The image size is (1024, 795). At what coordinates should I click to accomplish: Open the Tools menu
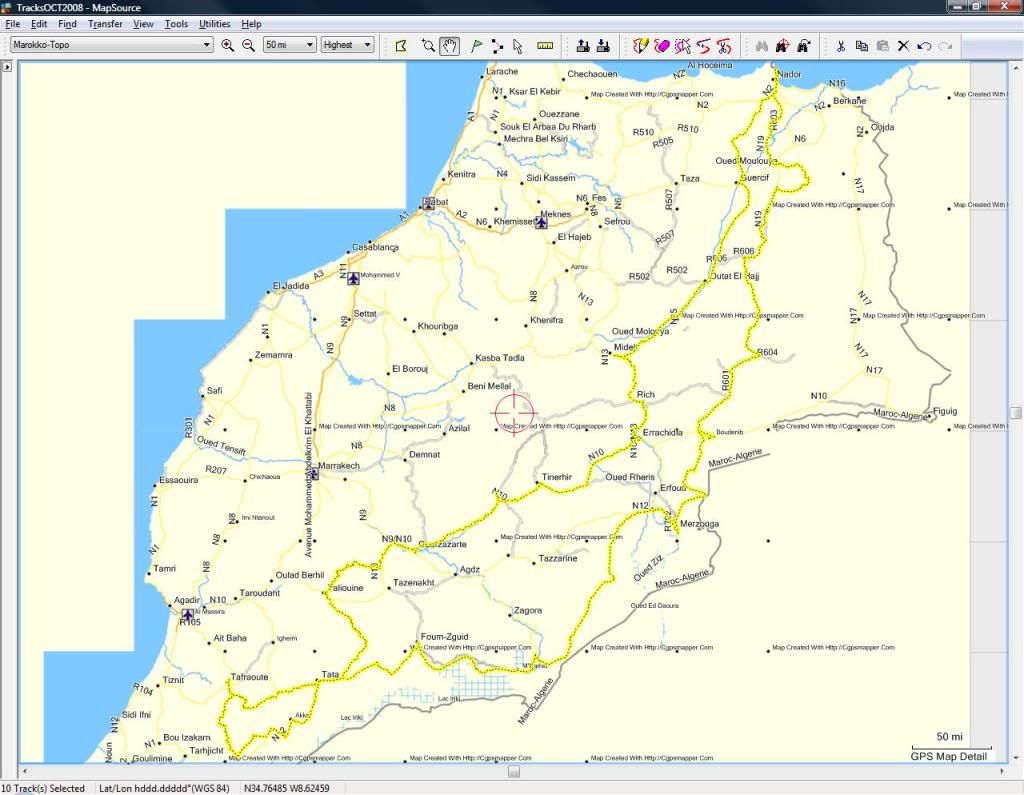pos(176,24)
